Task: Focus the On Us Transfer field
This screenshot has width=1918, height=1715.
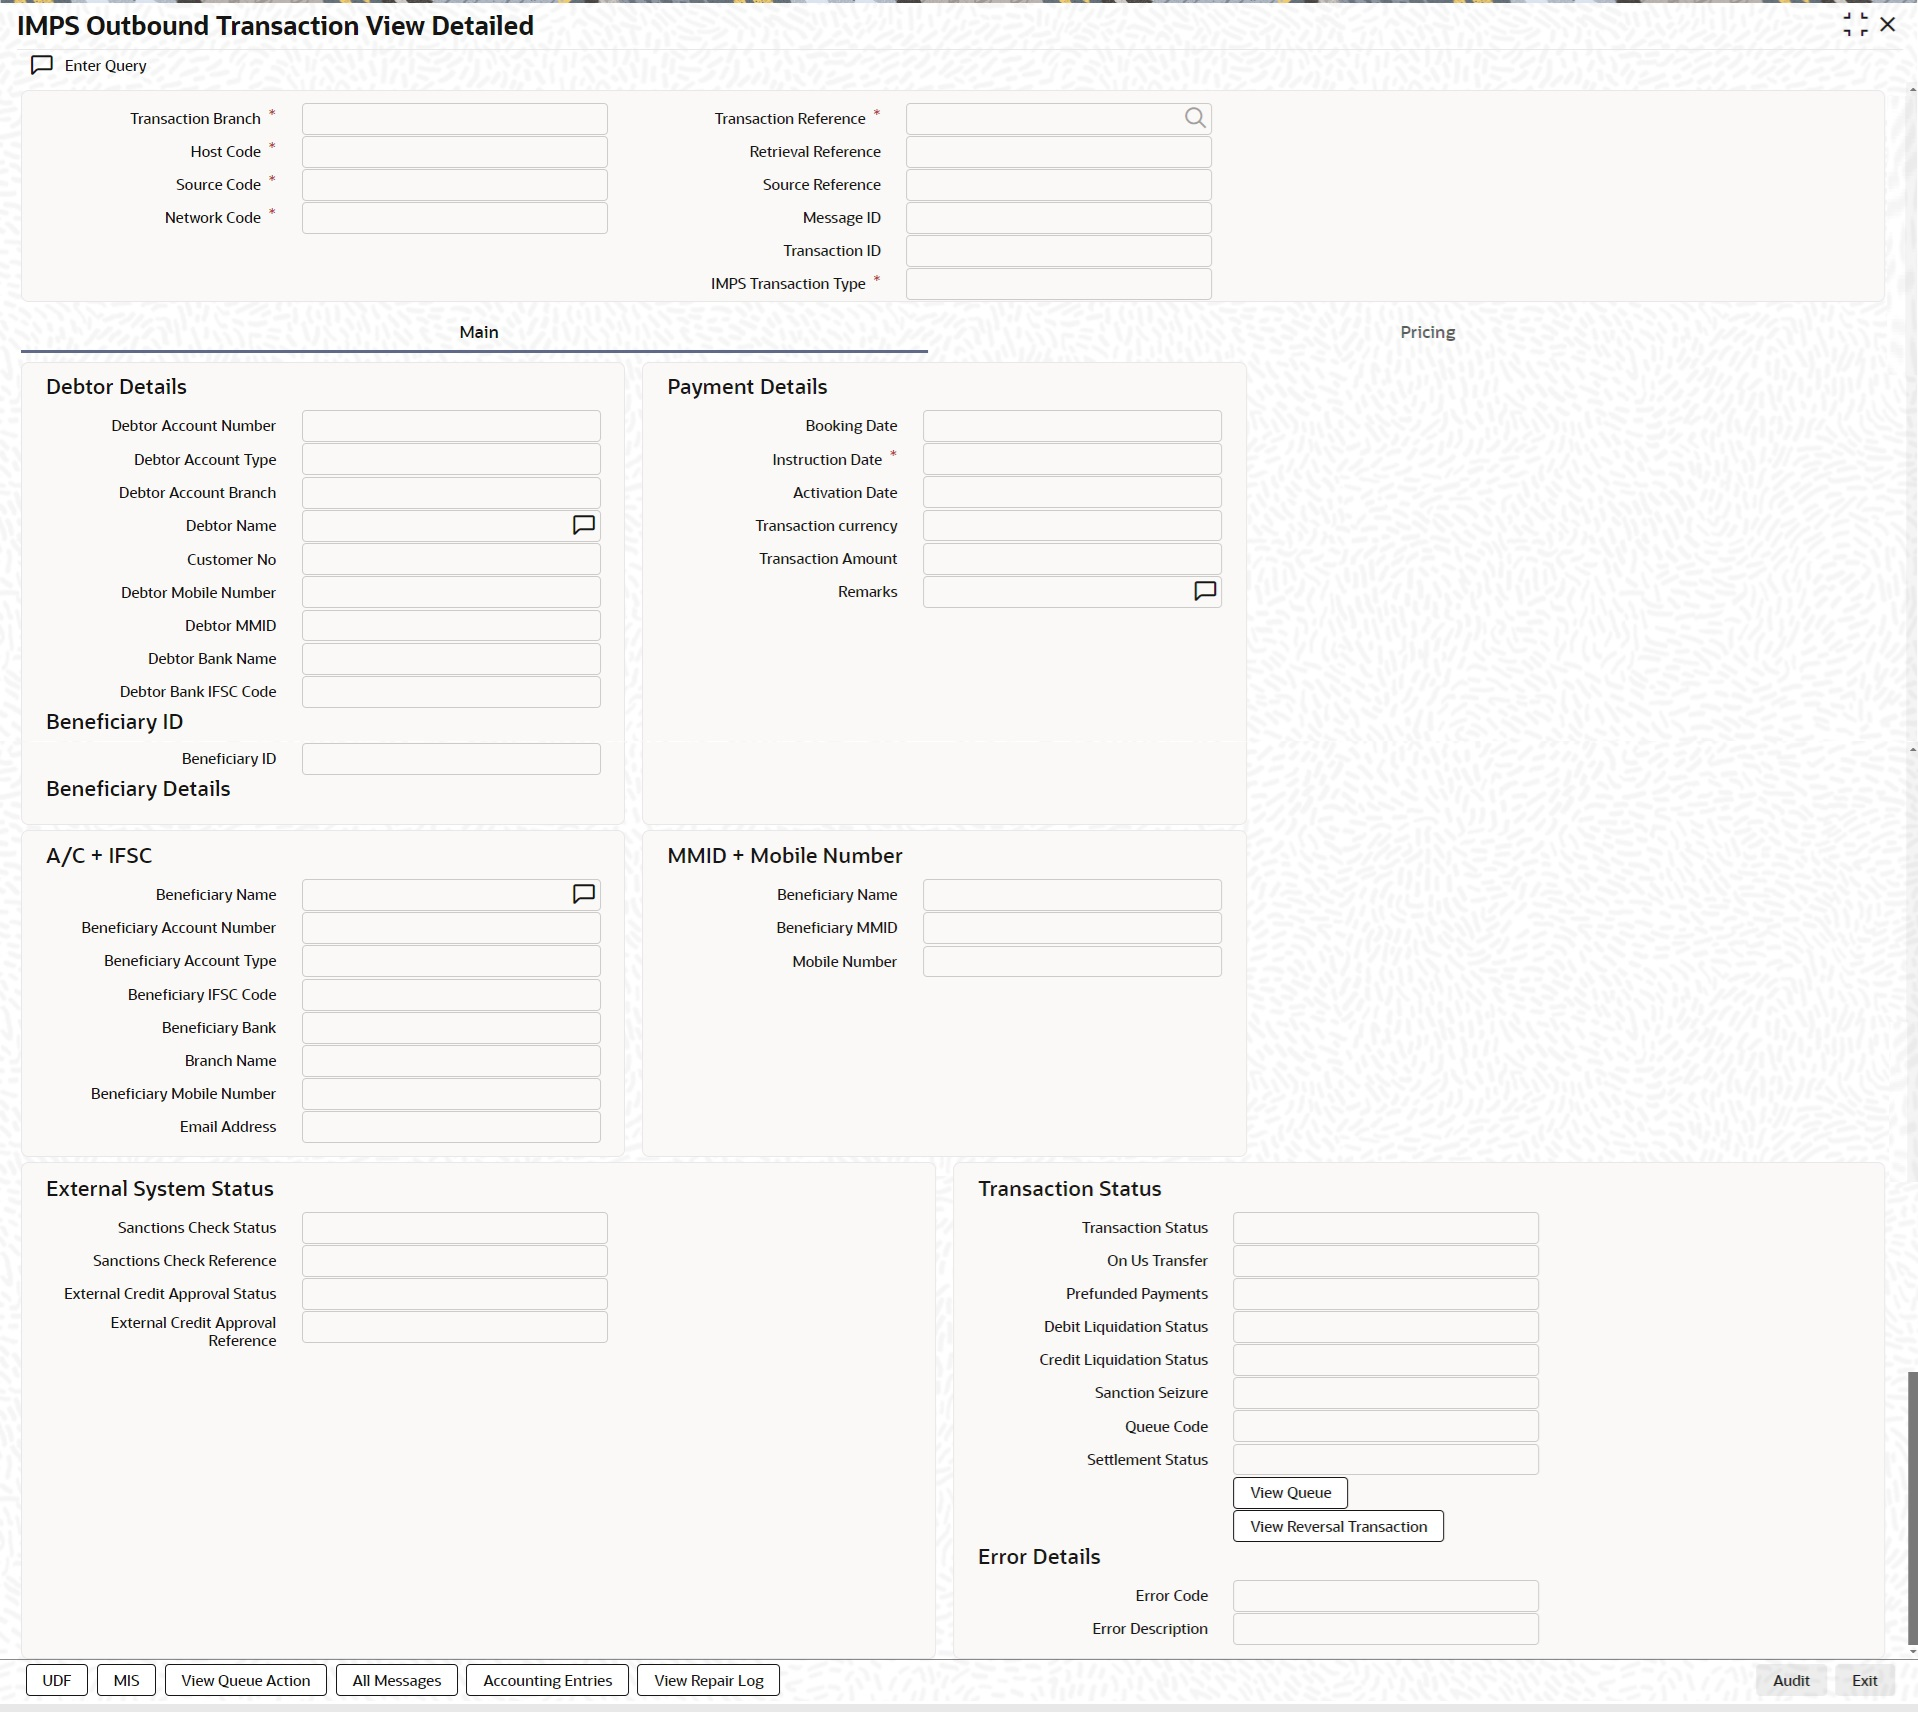Action: coord(1386,1261)
